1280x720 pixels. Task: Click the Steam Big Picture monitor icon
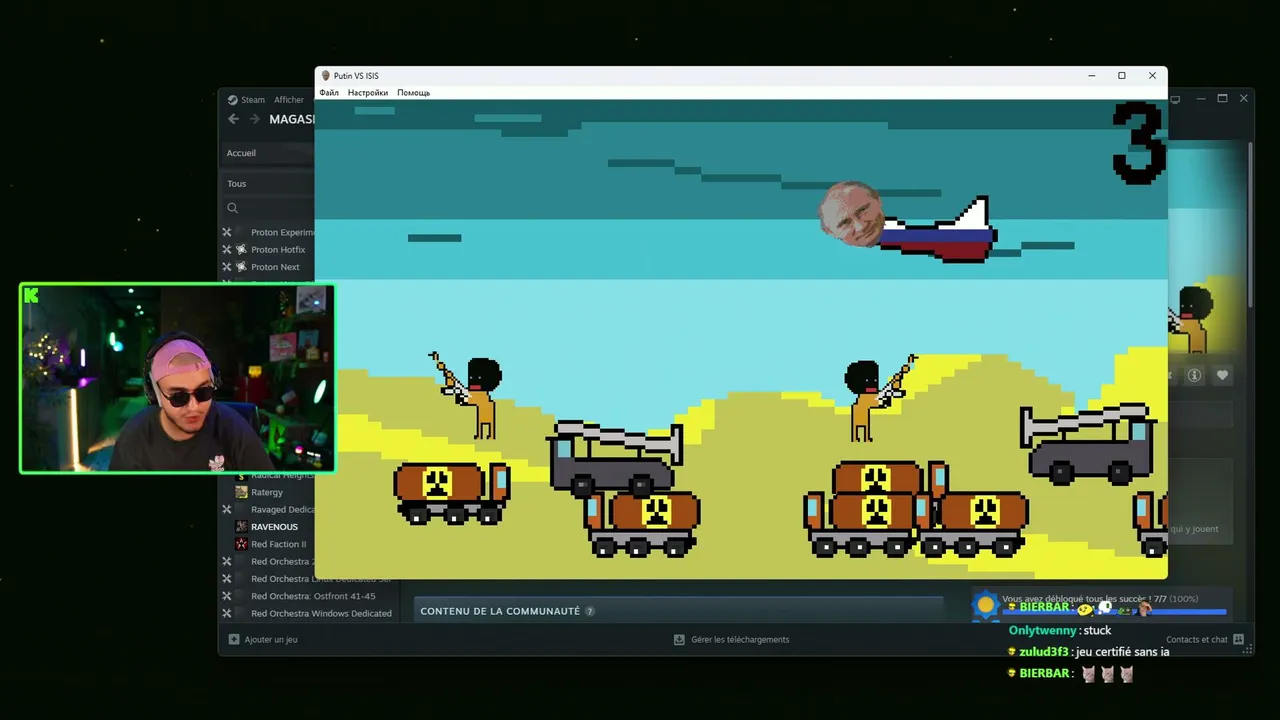(1176, 99)
